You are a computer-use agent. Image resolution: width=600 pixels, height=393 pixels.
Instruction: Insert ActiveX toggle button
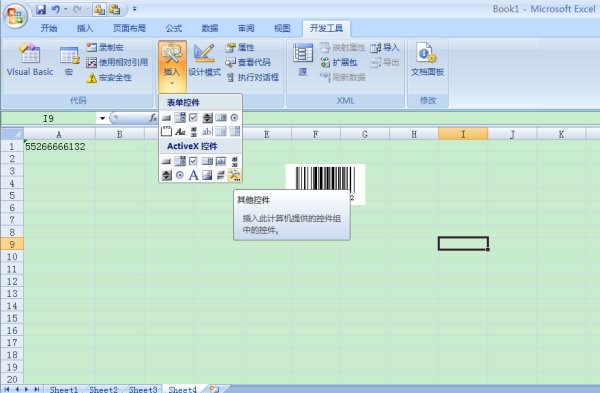[221, 175]
